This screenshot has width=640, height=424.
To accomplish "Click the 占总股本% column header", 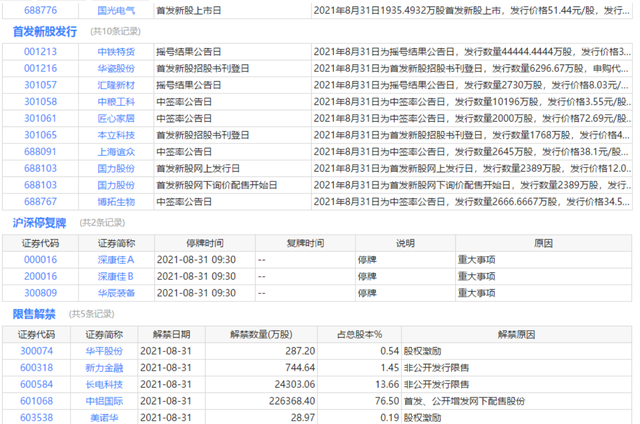I will [360, 335].
